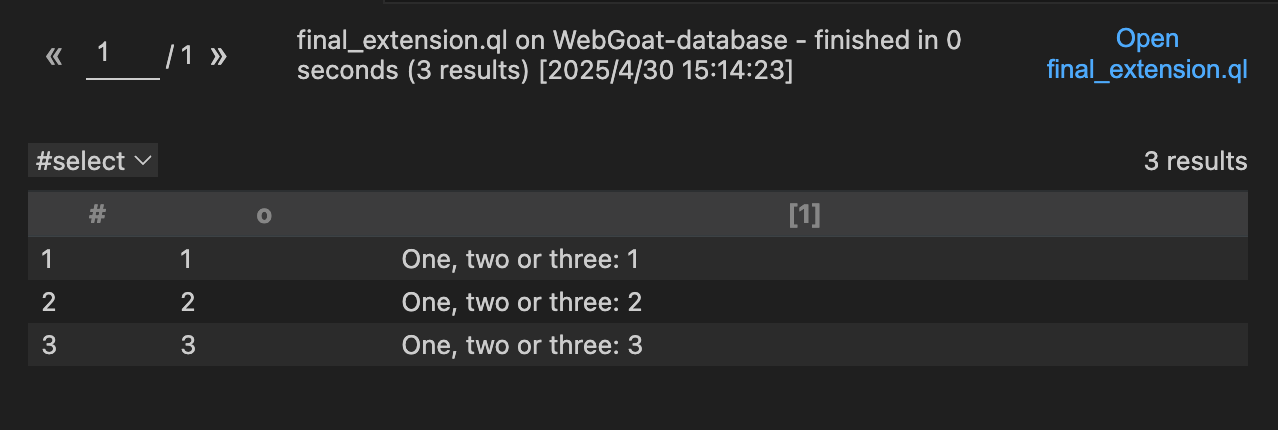Viewport: 1278px width, 430px height.
Task: Click the o column value in row 2
Action: pos(187,303)
